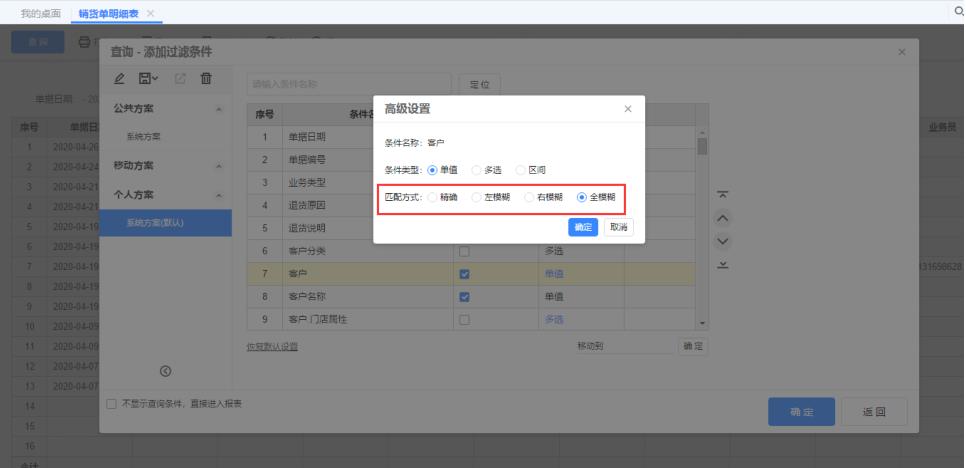Collapse the 个人方案 section

pyautogui.click(x=219, y=195)
